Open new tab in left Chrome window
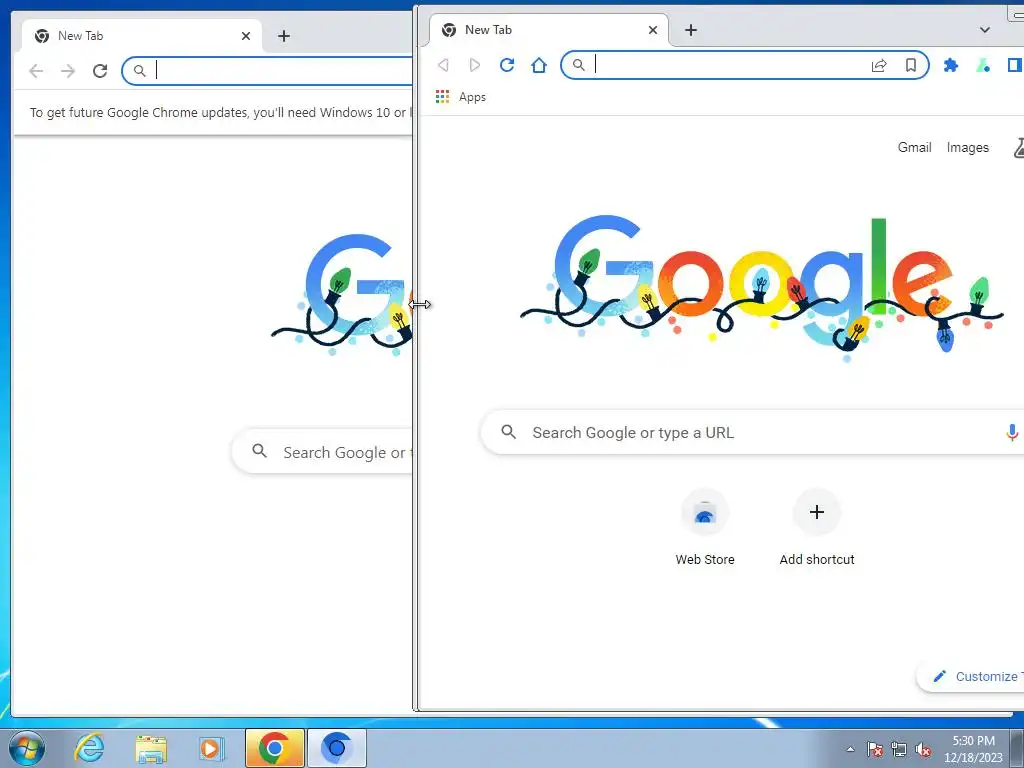Viewport: 1024px width, 768px height. (283, 36)
